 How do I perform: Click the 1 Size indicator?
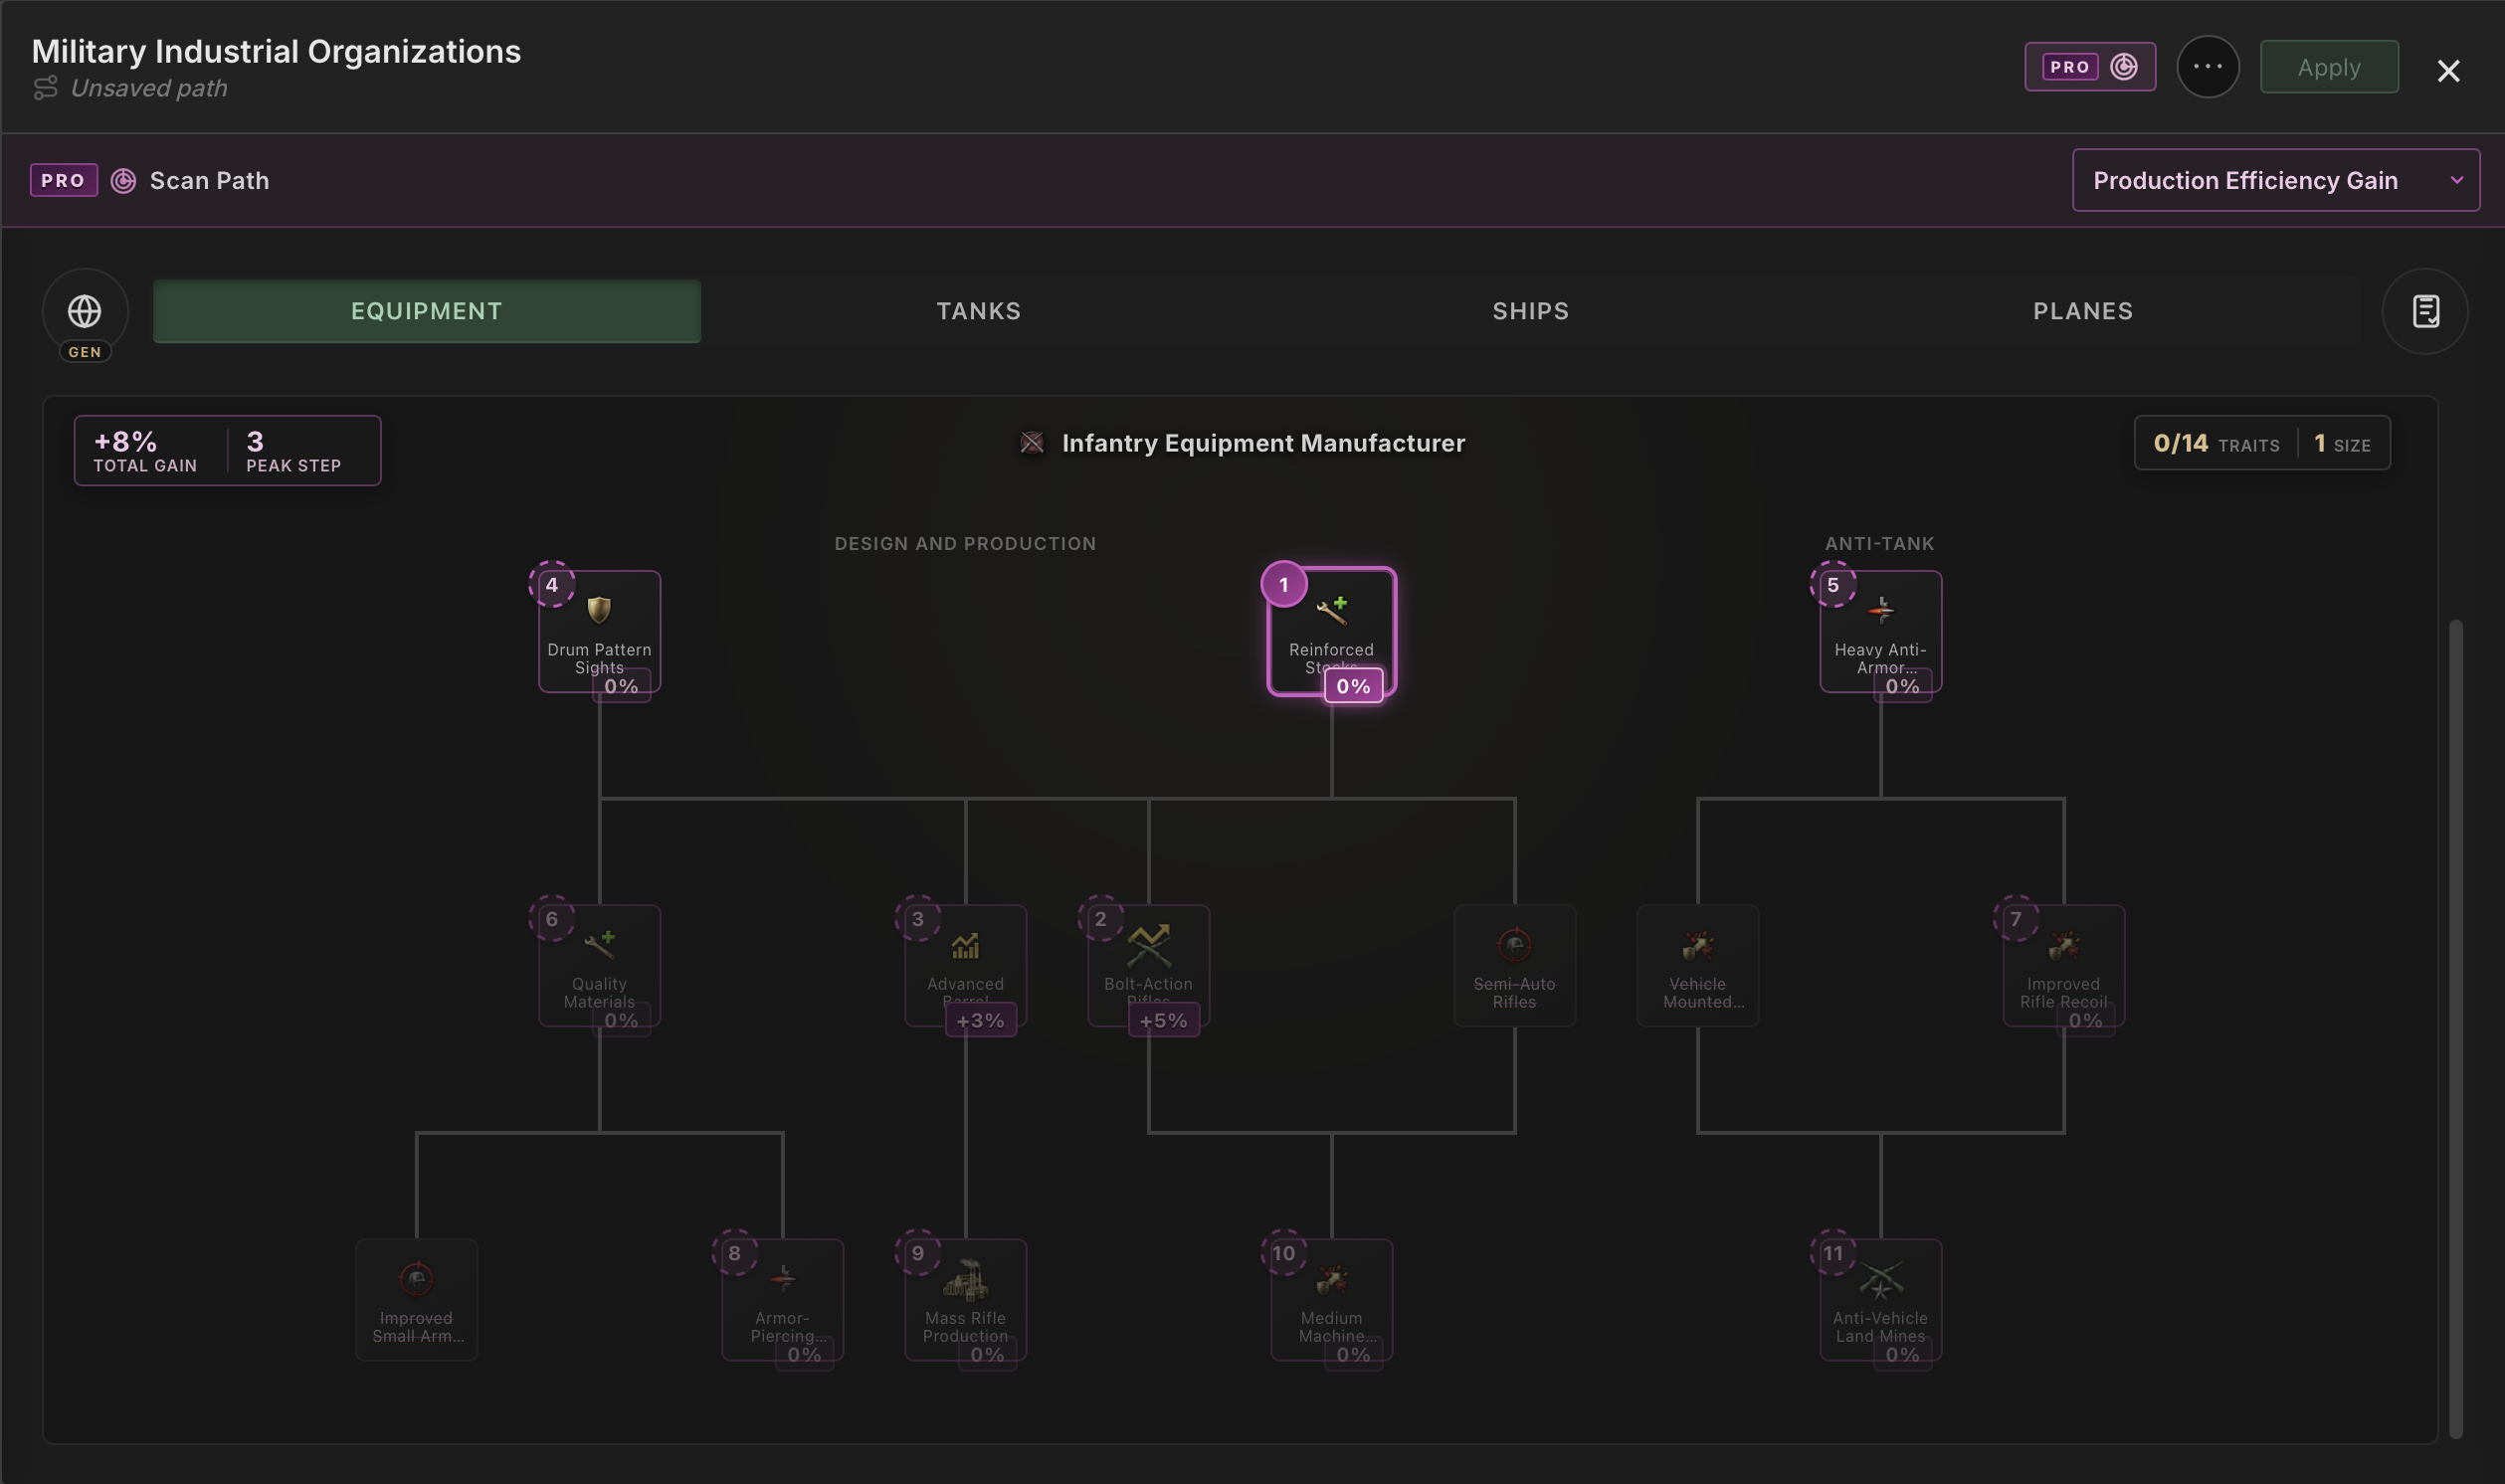[x=2342, y=443]
